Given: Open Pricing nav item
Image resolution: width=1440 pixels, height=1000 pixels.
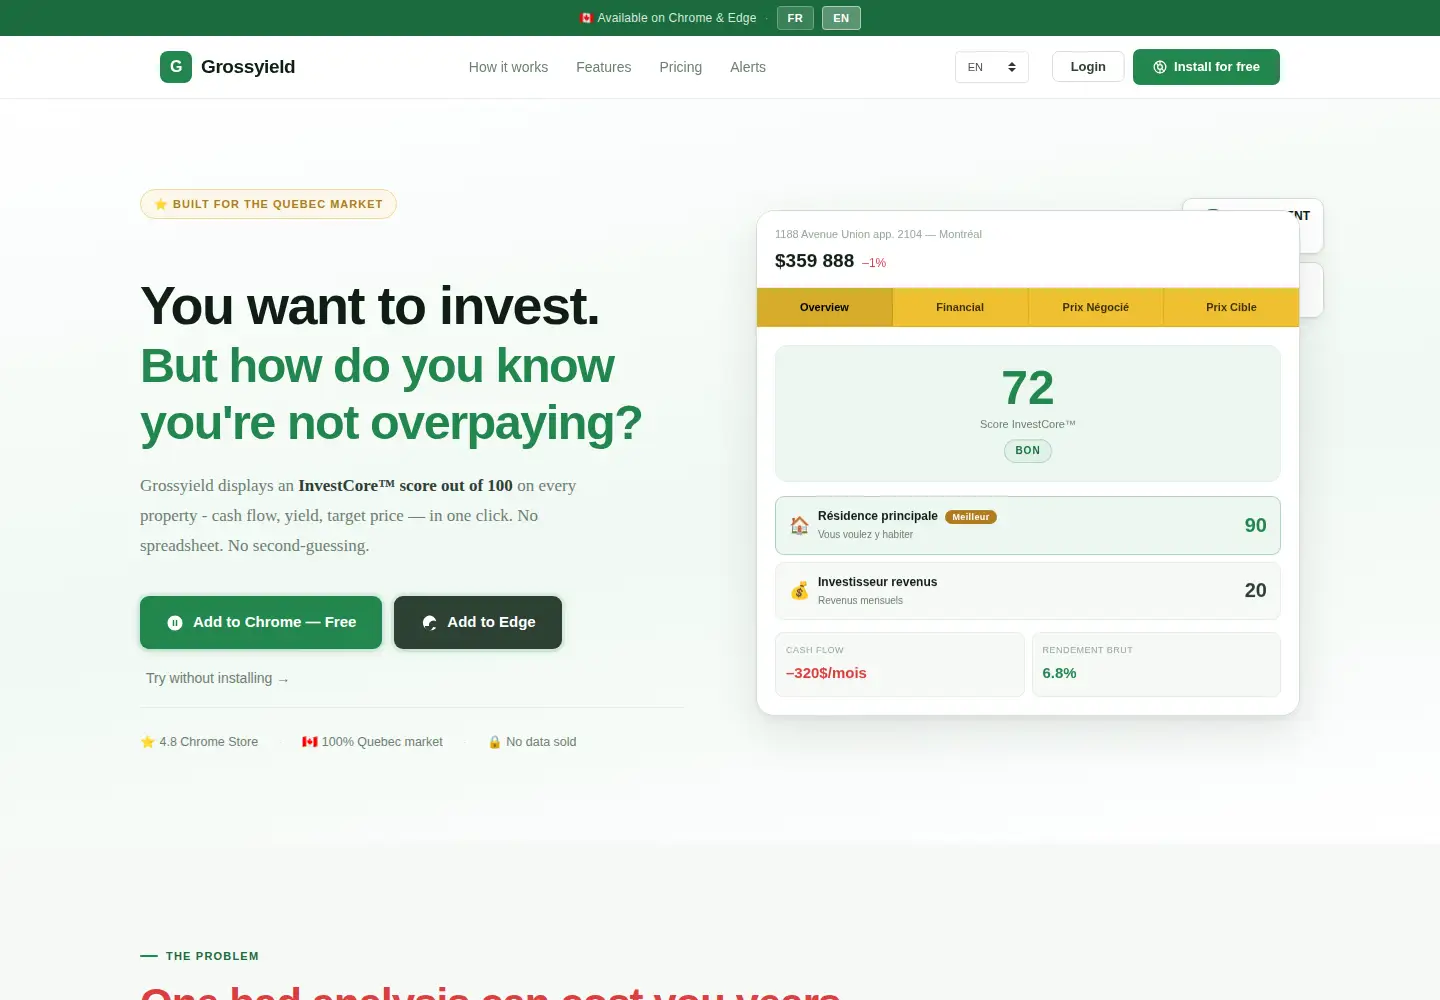Looking at the screenshot, I should click(680, 67).
